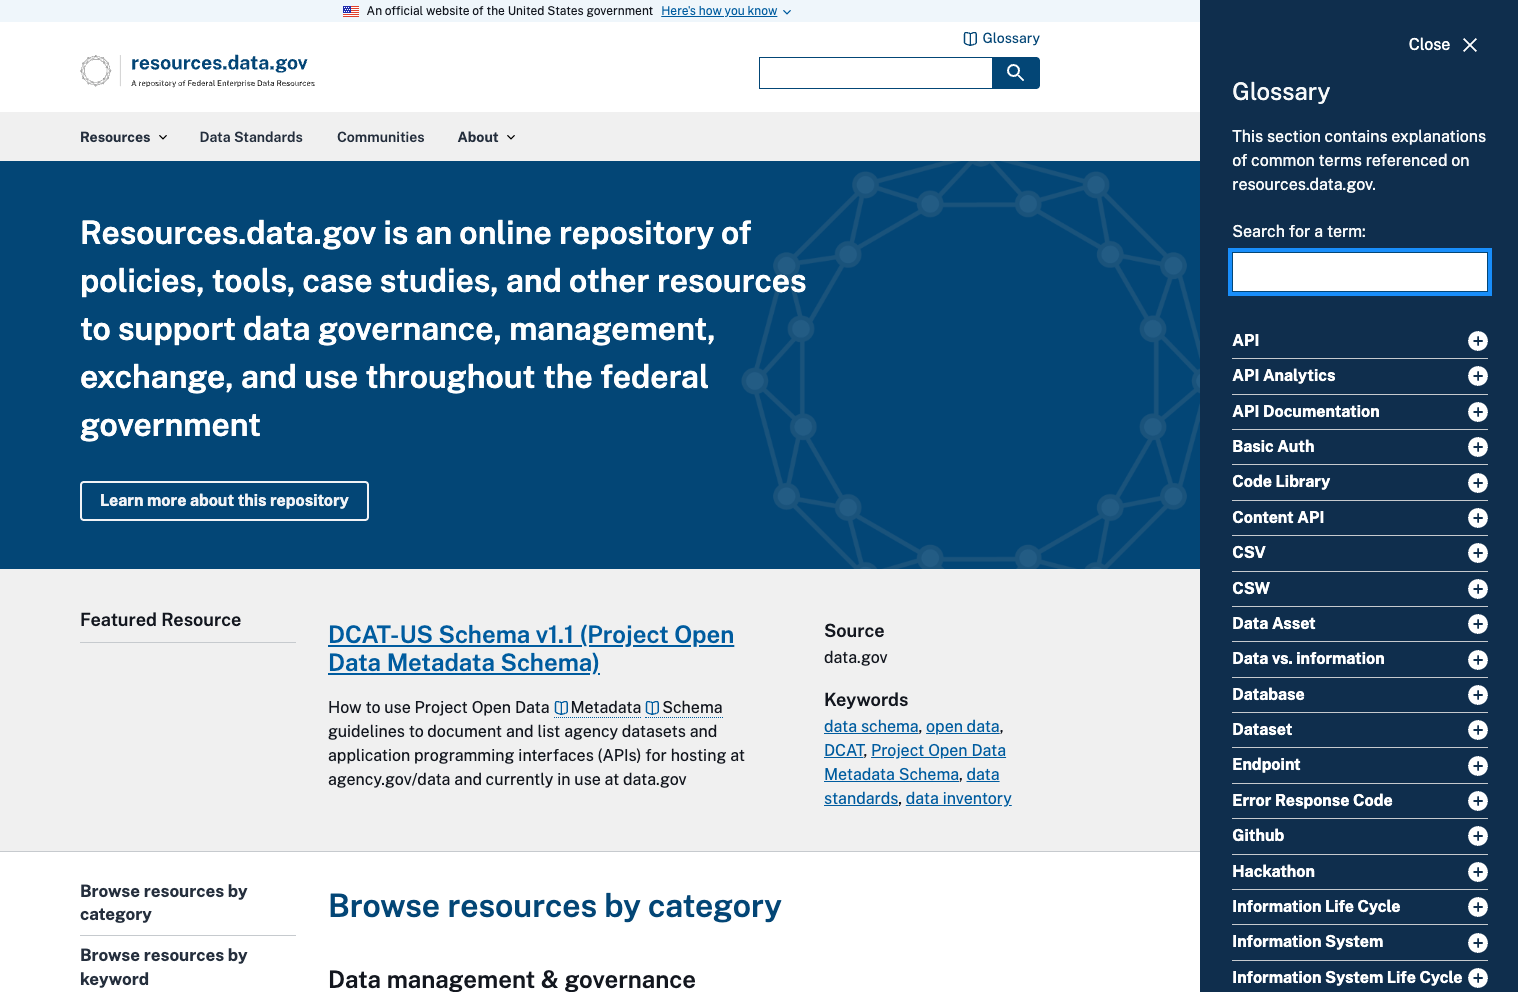Expand the API Analytics term label
The image size is (1518, 992).
tap(1284, 376)
